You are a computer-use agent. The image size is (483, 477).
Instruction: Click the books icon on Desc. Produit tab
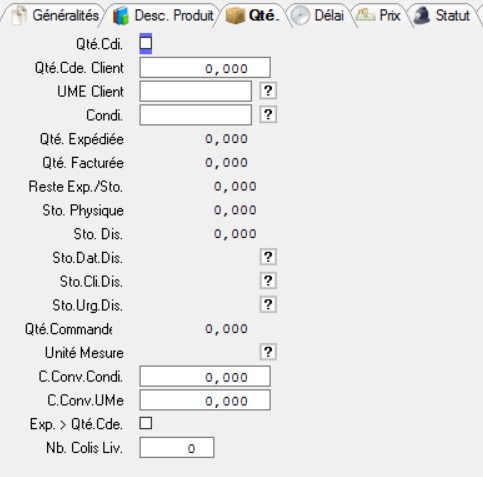pyautogui.click(x=121, y=16)
